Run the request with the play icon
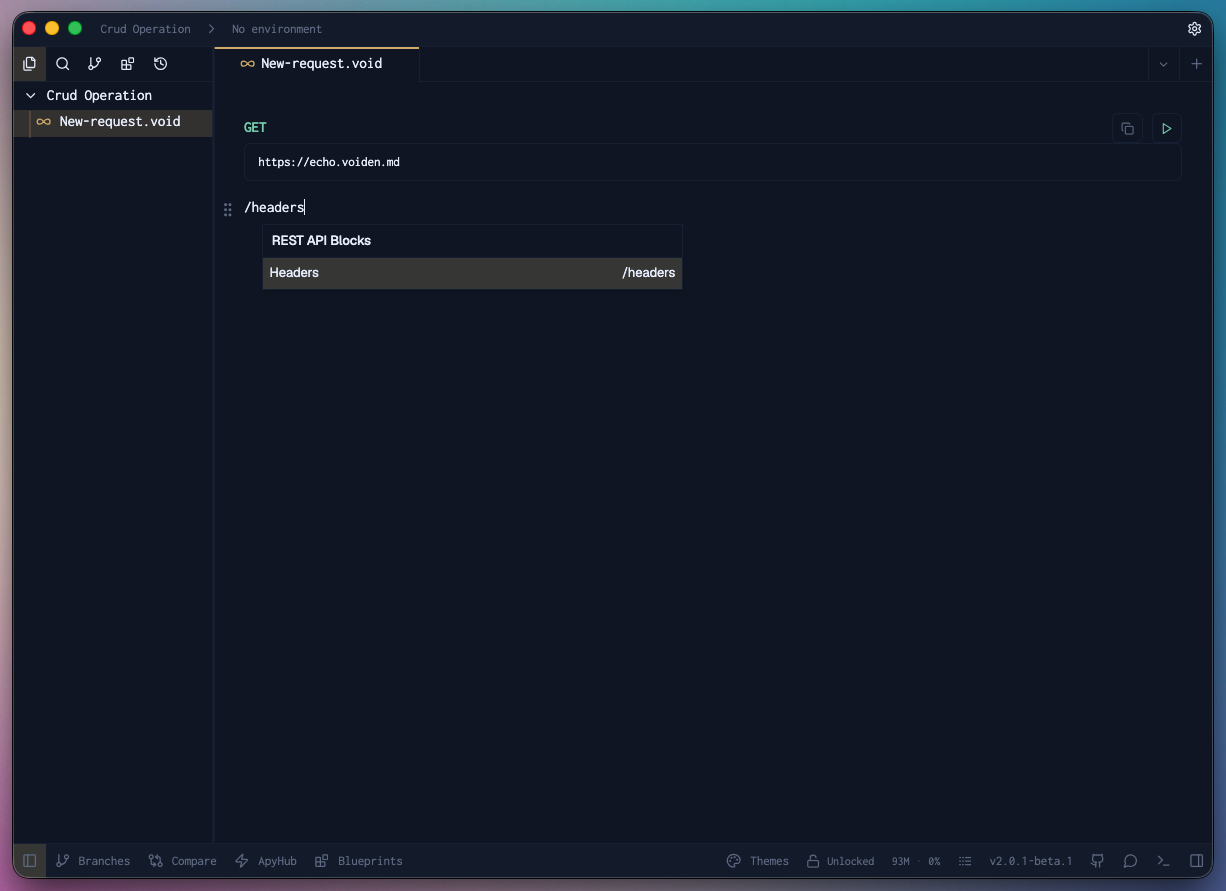This screenshot has height=891, width=1226. [1166, 128]
